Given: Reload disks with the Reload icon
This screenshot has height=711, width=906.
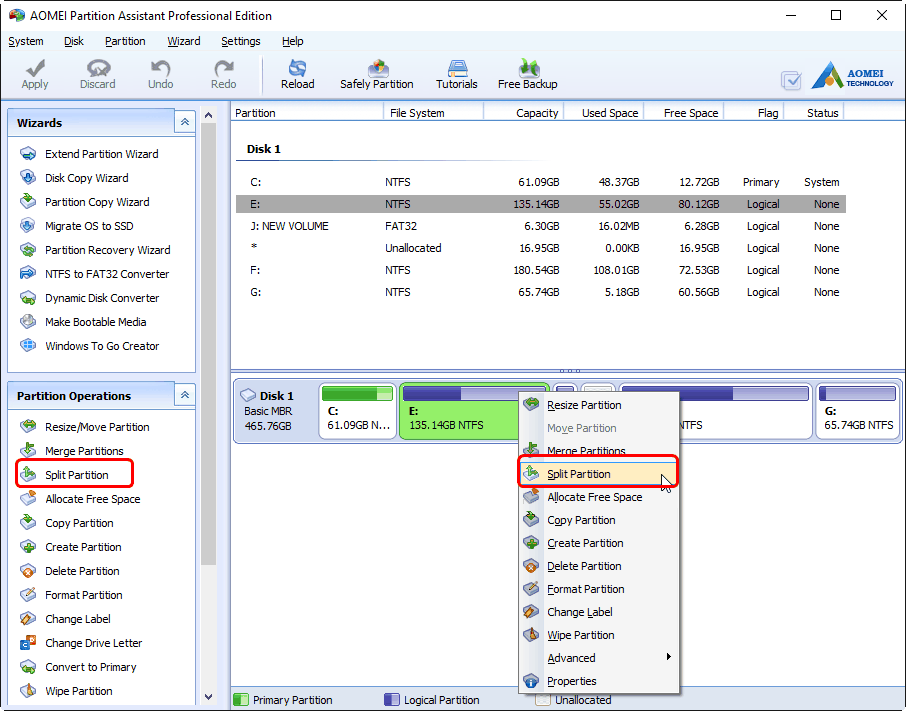Looking at the screenshot, I should click(x=298, y=75).
